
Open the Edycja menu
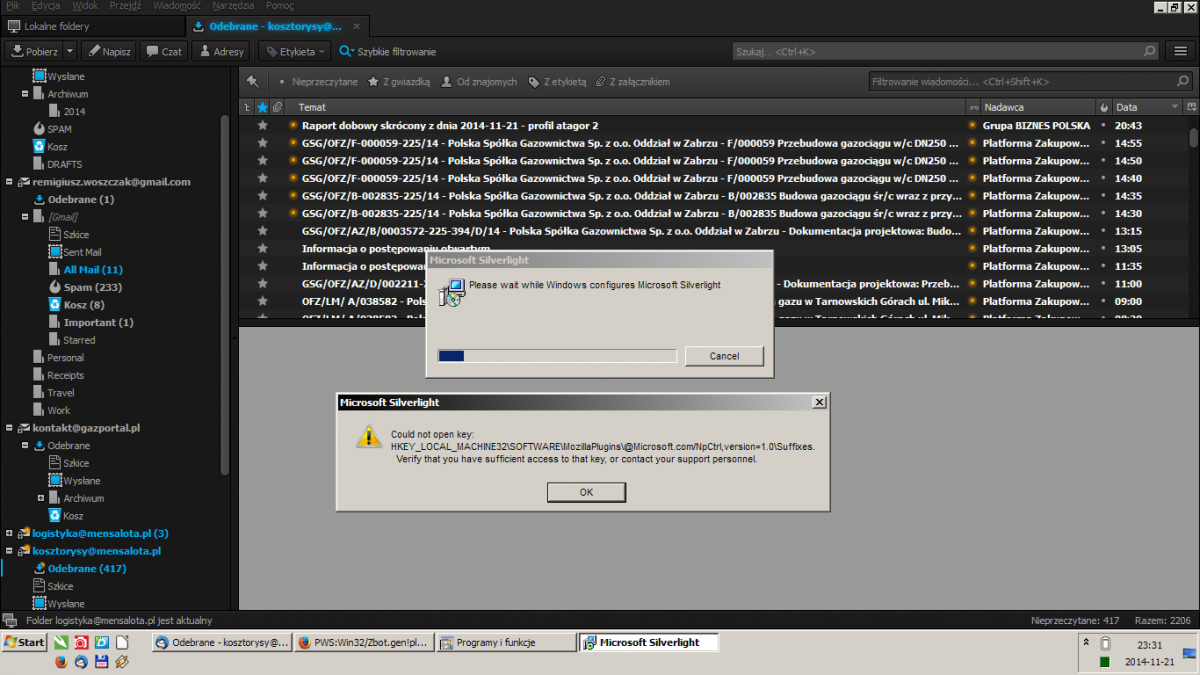pyautogui.click(x=46, y=6)
